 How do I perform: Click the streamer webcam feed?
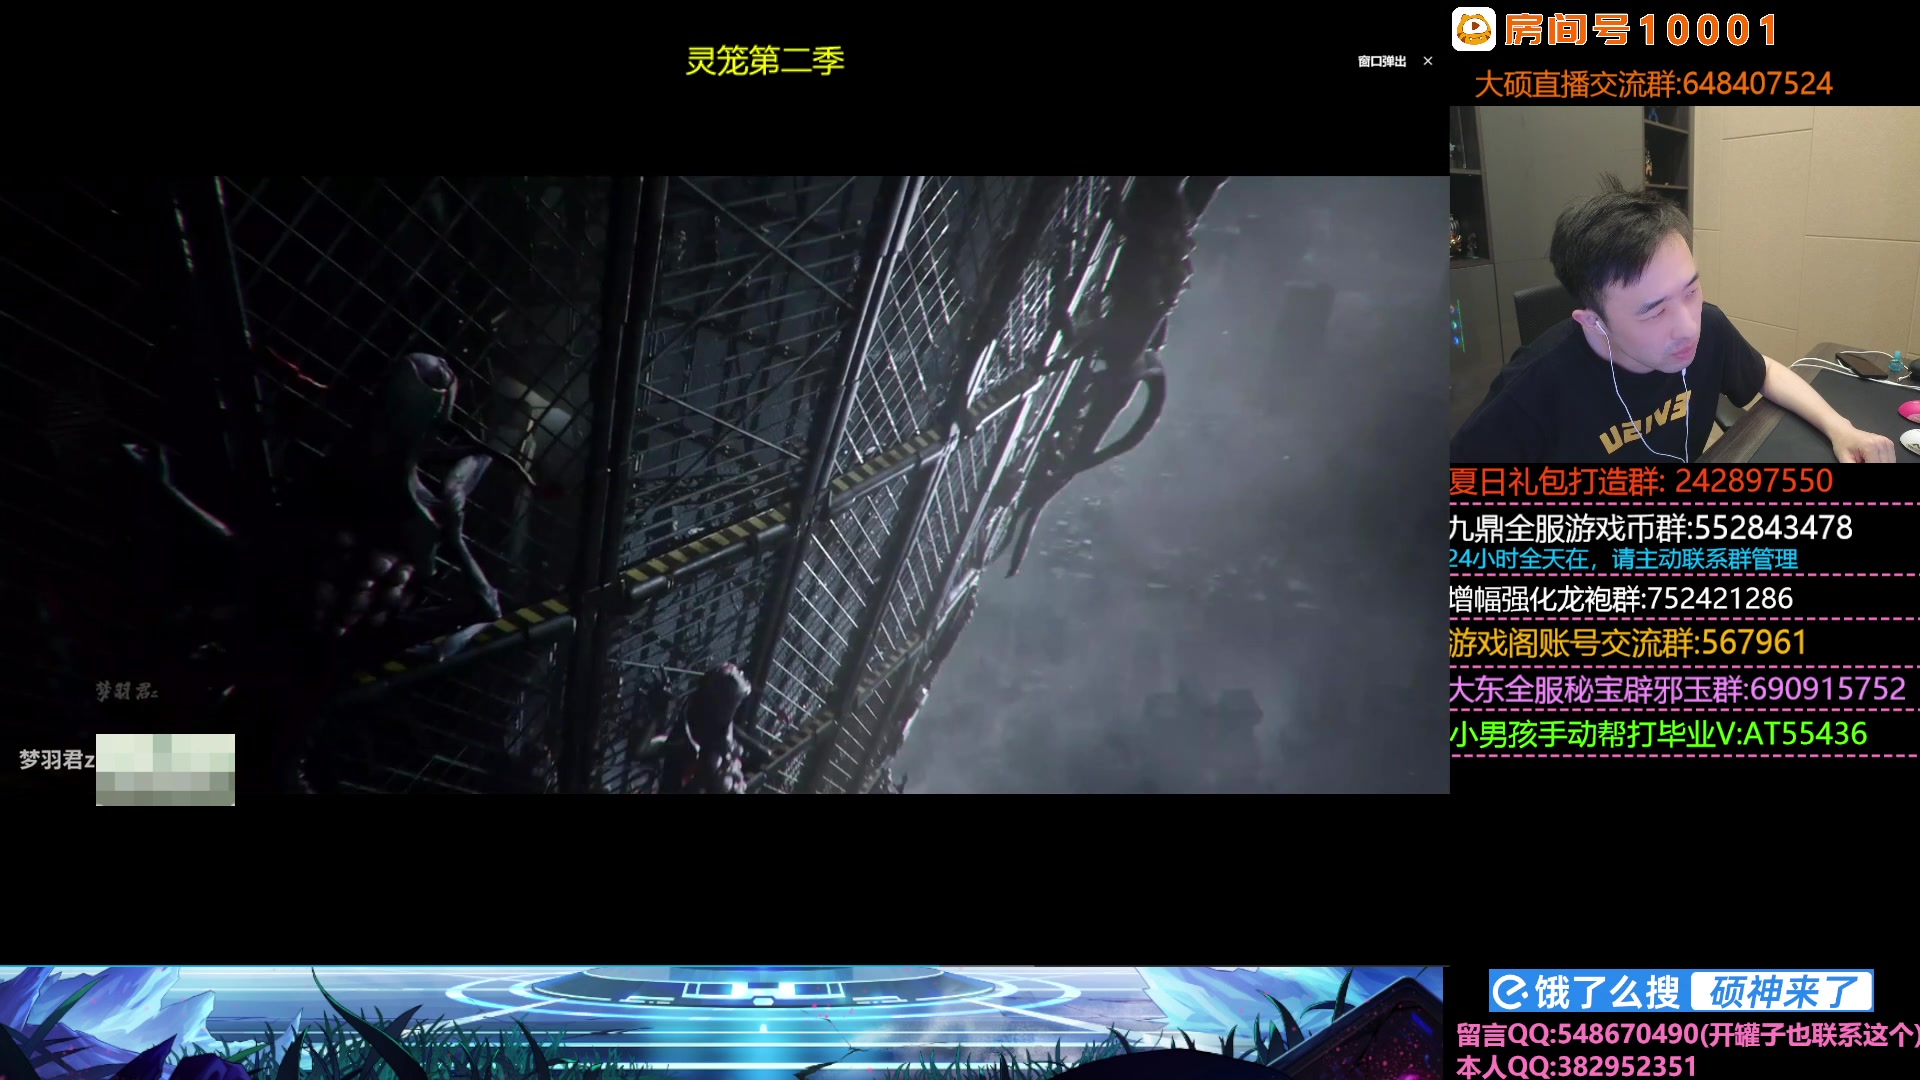click(x=1685, y=284)
